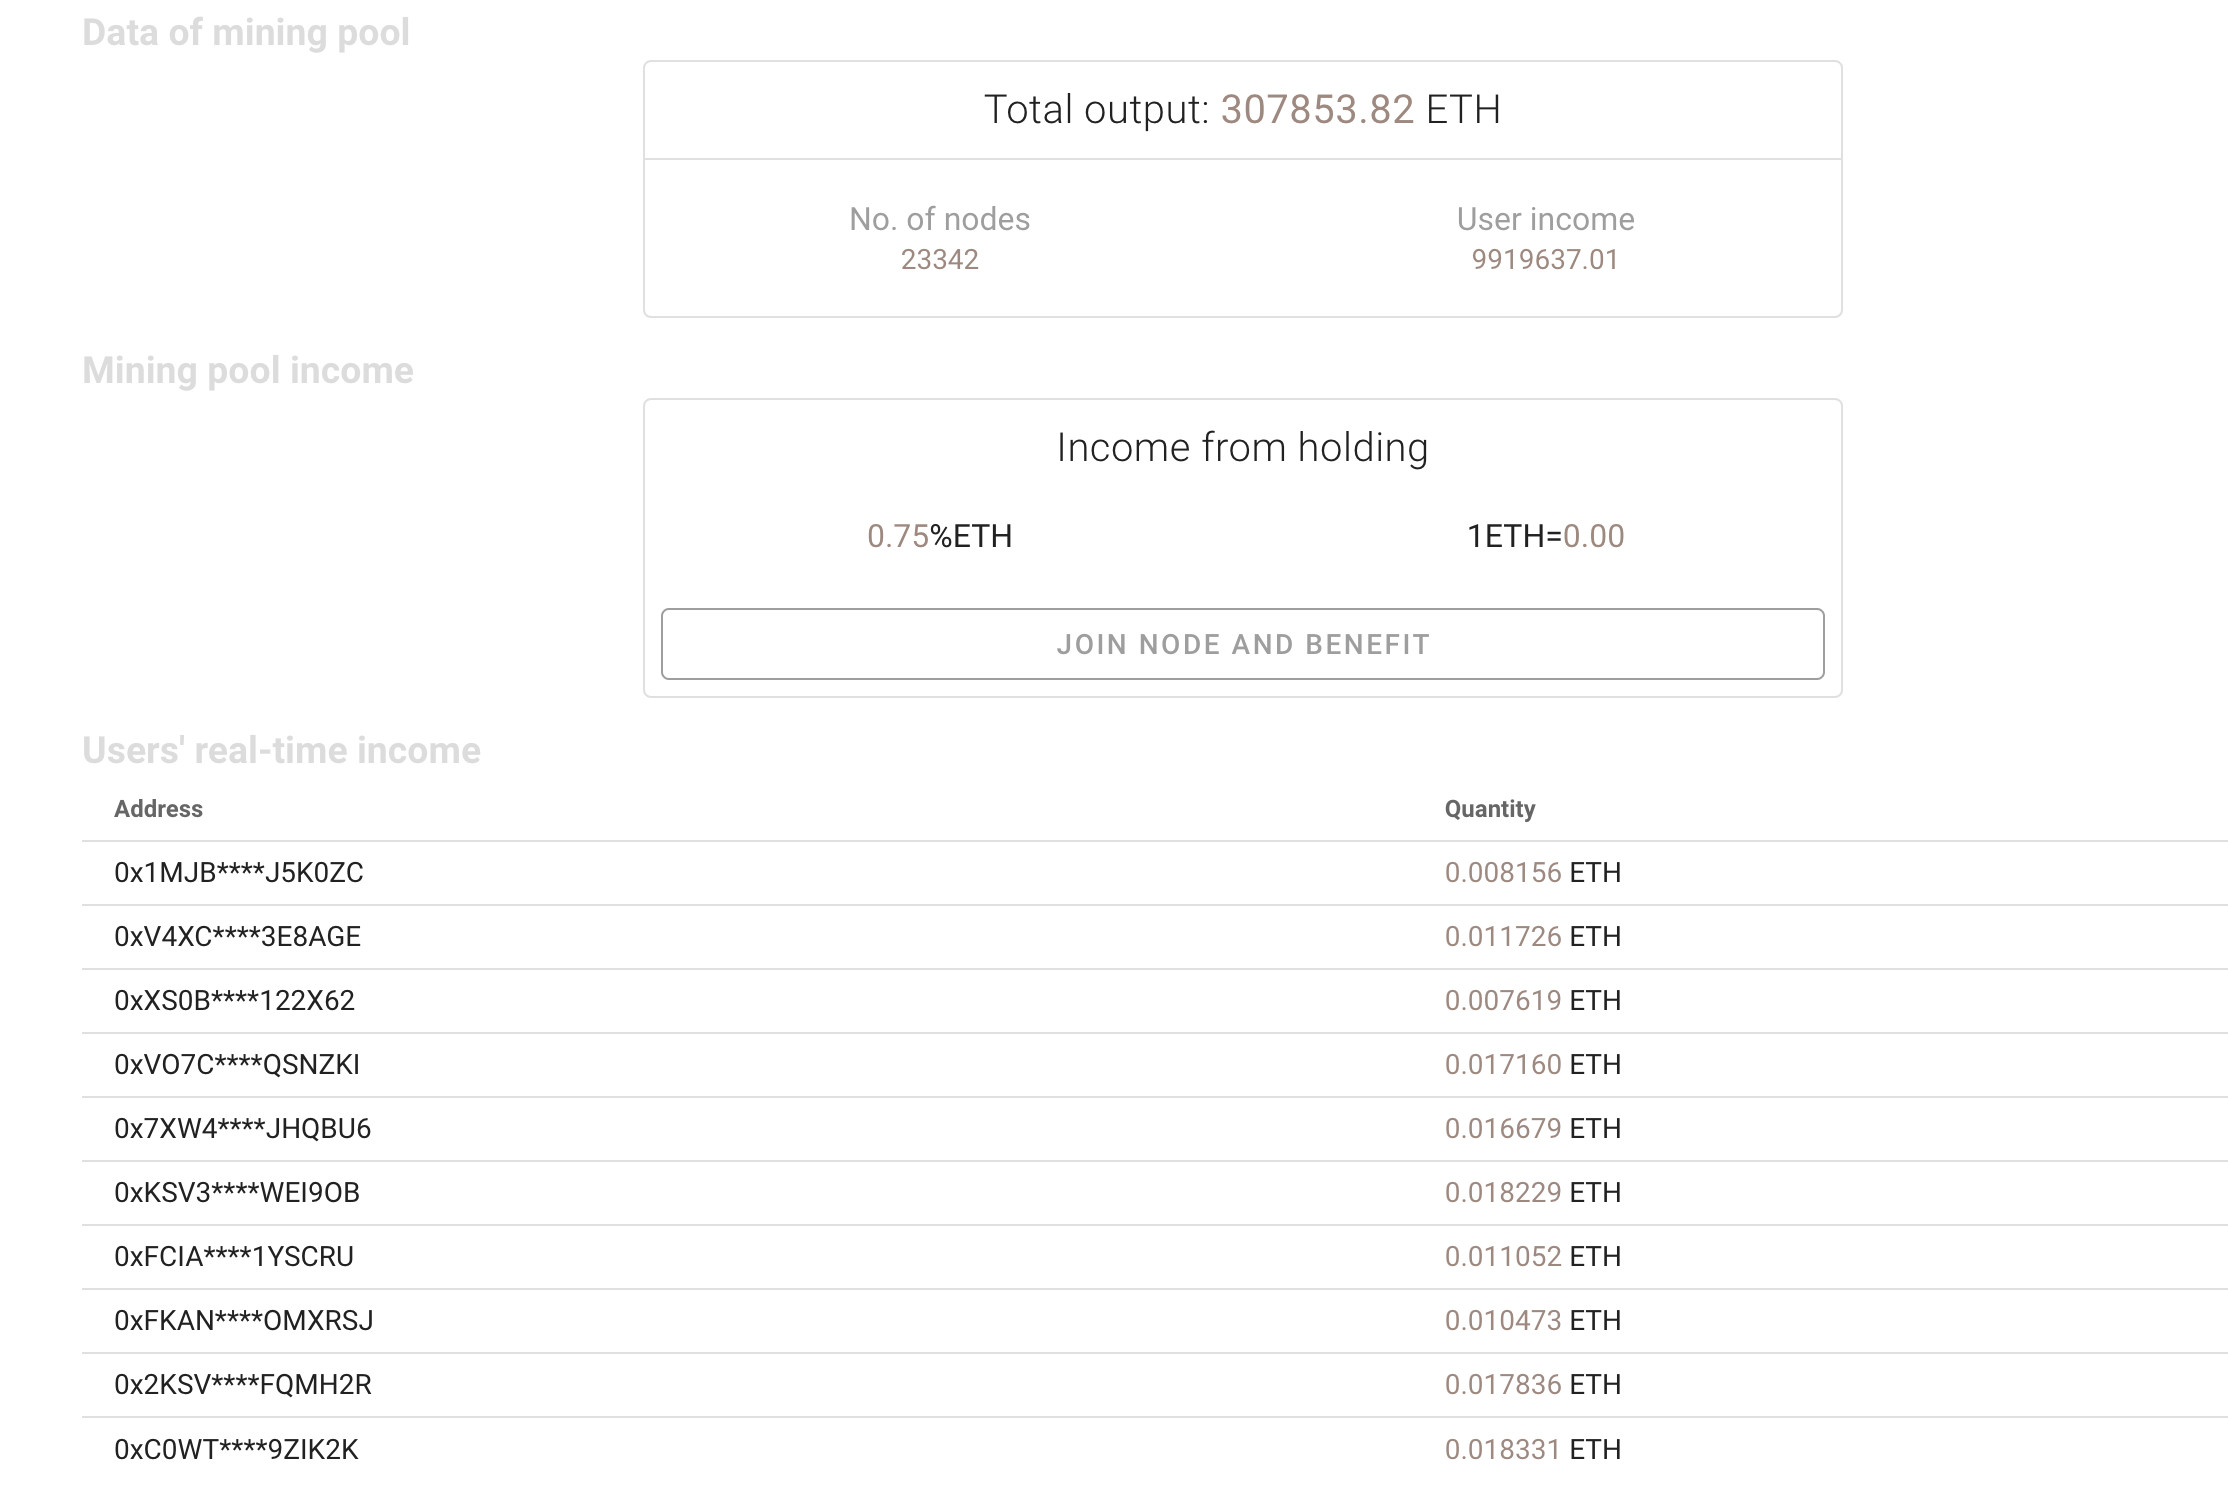Click the 0.018331 ETH quantity
This screenshot has height=1486, width=2228.
[x=1532, y=1450]
